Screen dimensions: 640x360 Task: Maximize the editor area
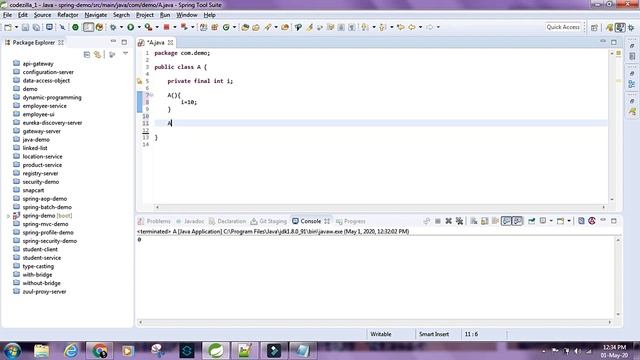point(614,42)
